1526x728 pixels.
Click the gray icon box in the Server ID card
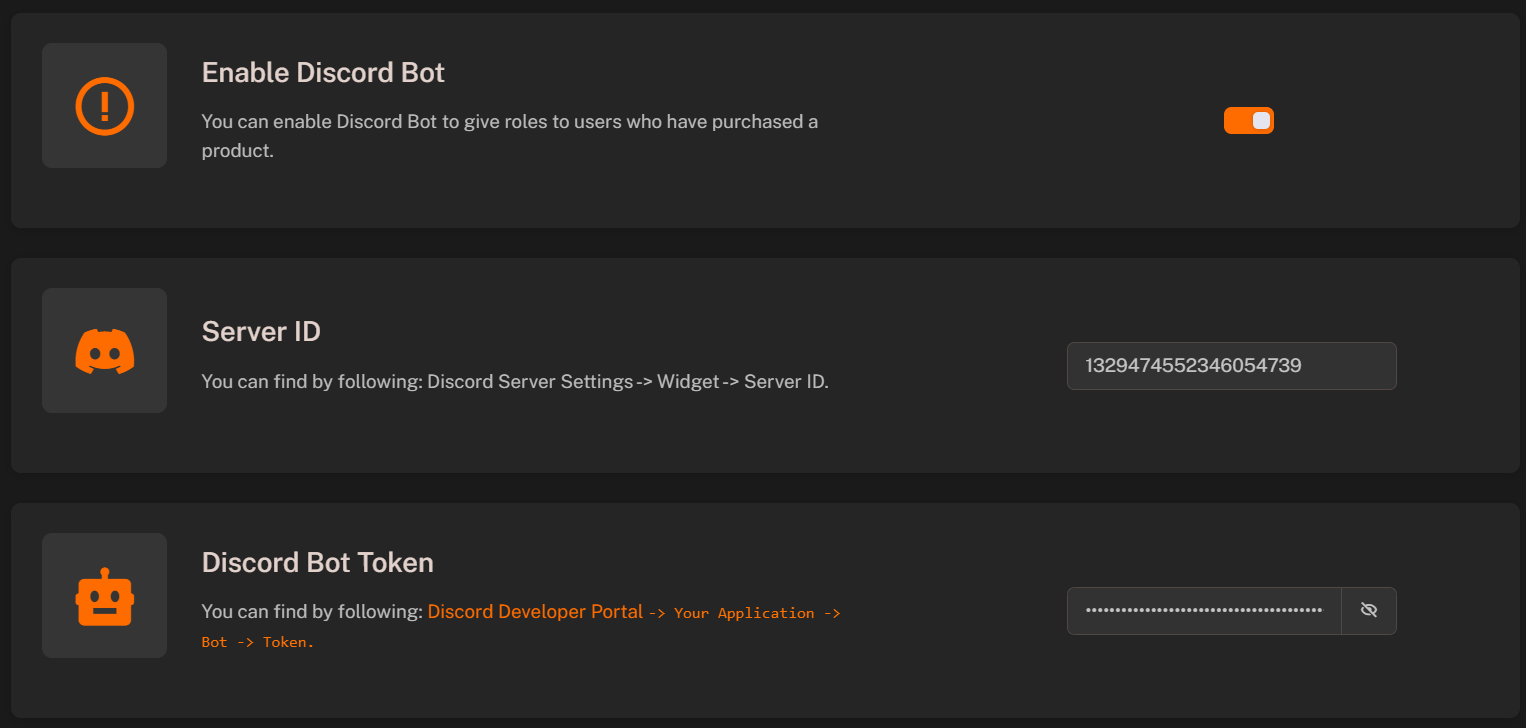click(x=104, y=350)
